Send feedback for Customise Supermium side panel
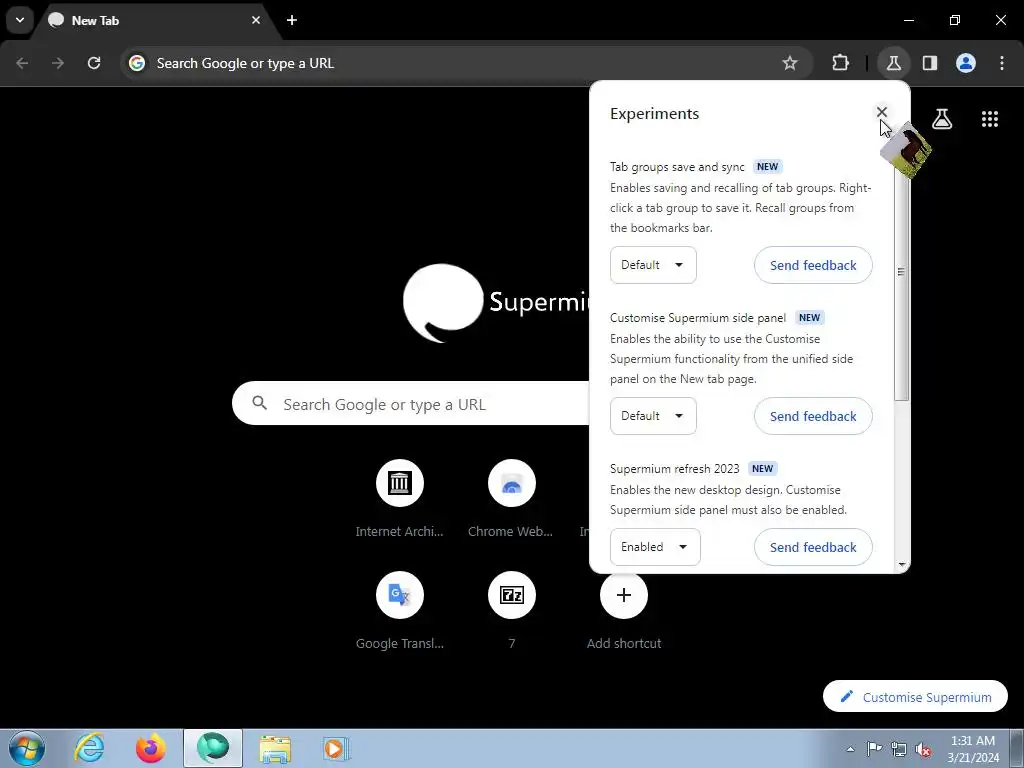The height and width of the screenshot is (768, 1024). [x=813, y=416]
